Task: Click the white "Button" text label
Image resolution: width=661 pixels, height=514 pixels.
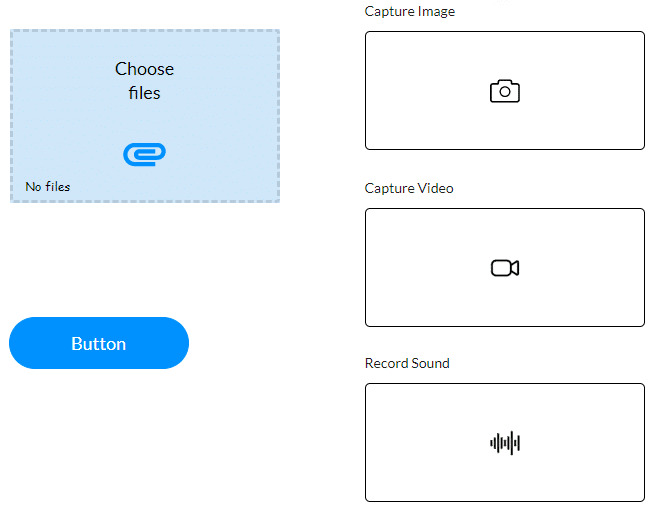Action: (98, 344)
